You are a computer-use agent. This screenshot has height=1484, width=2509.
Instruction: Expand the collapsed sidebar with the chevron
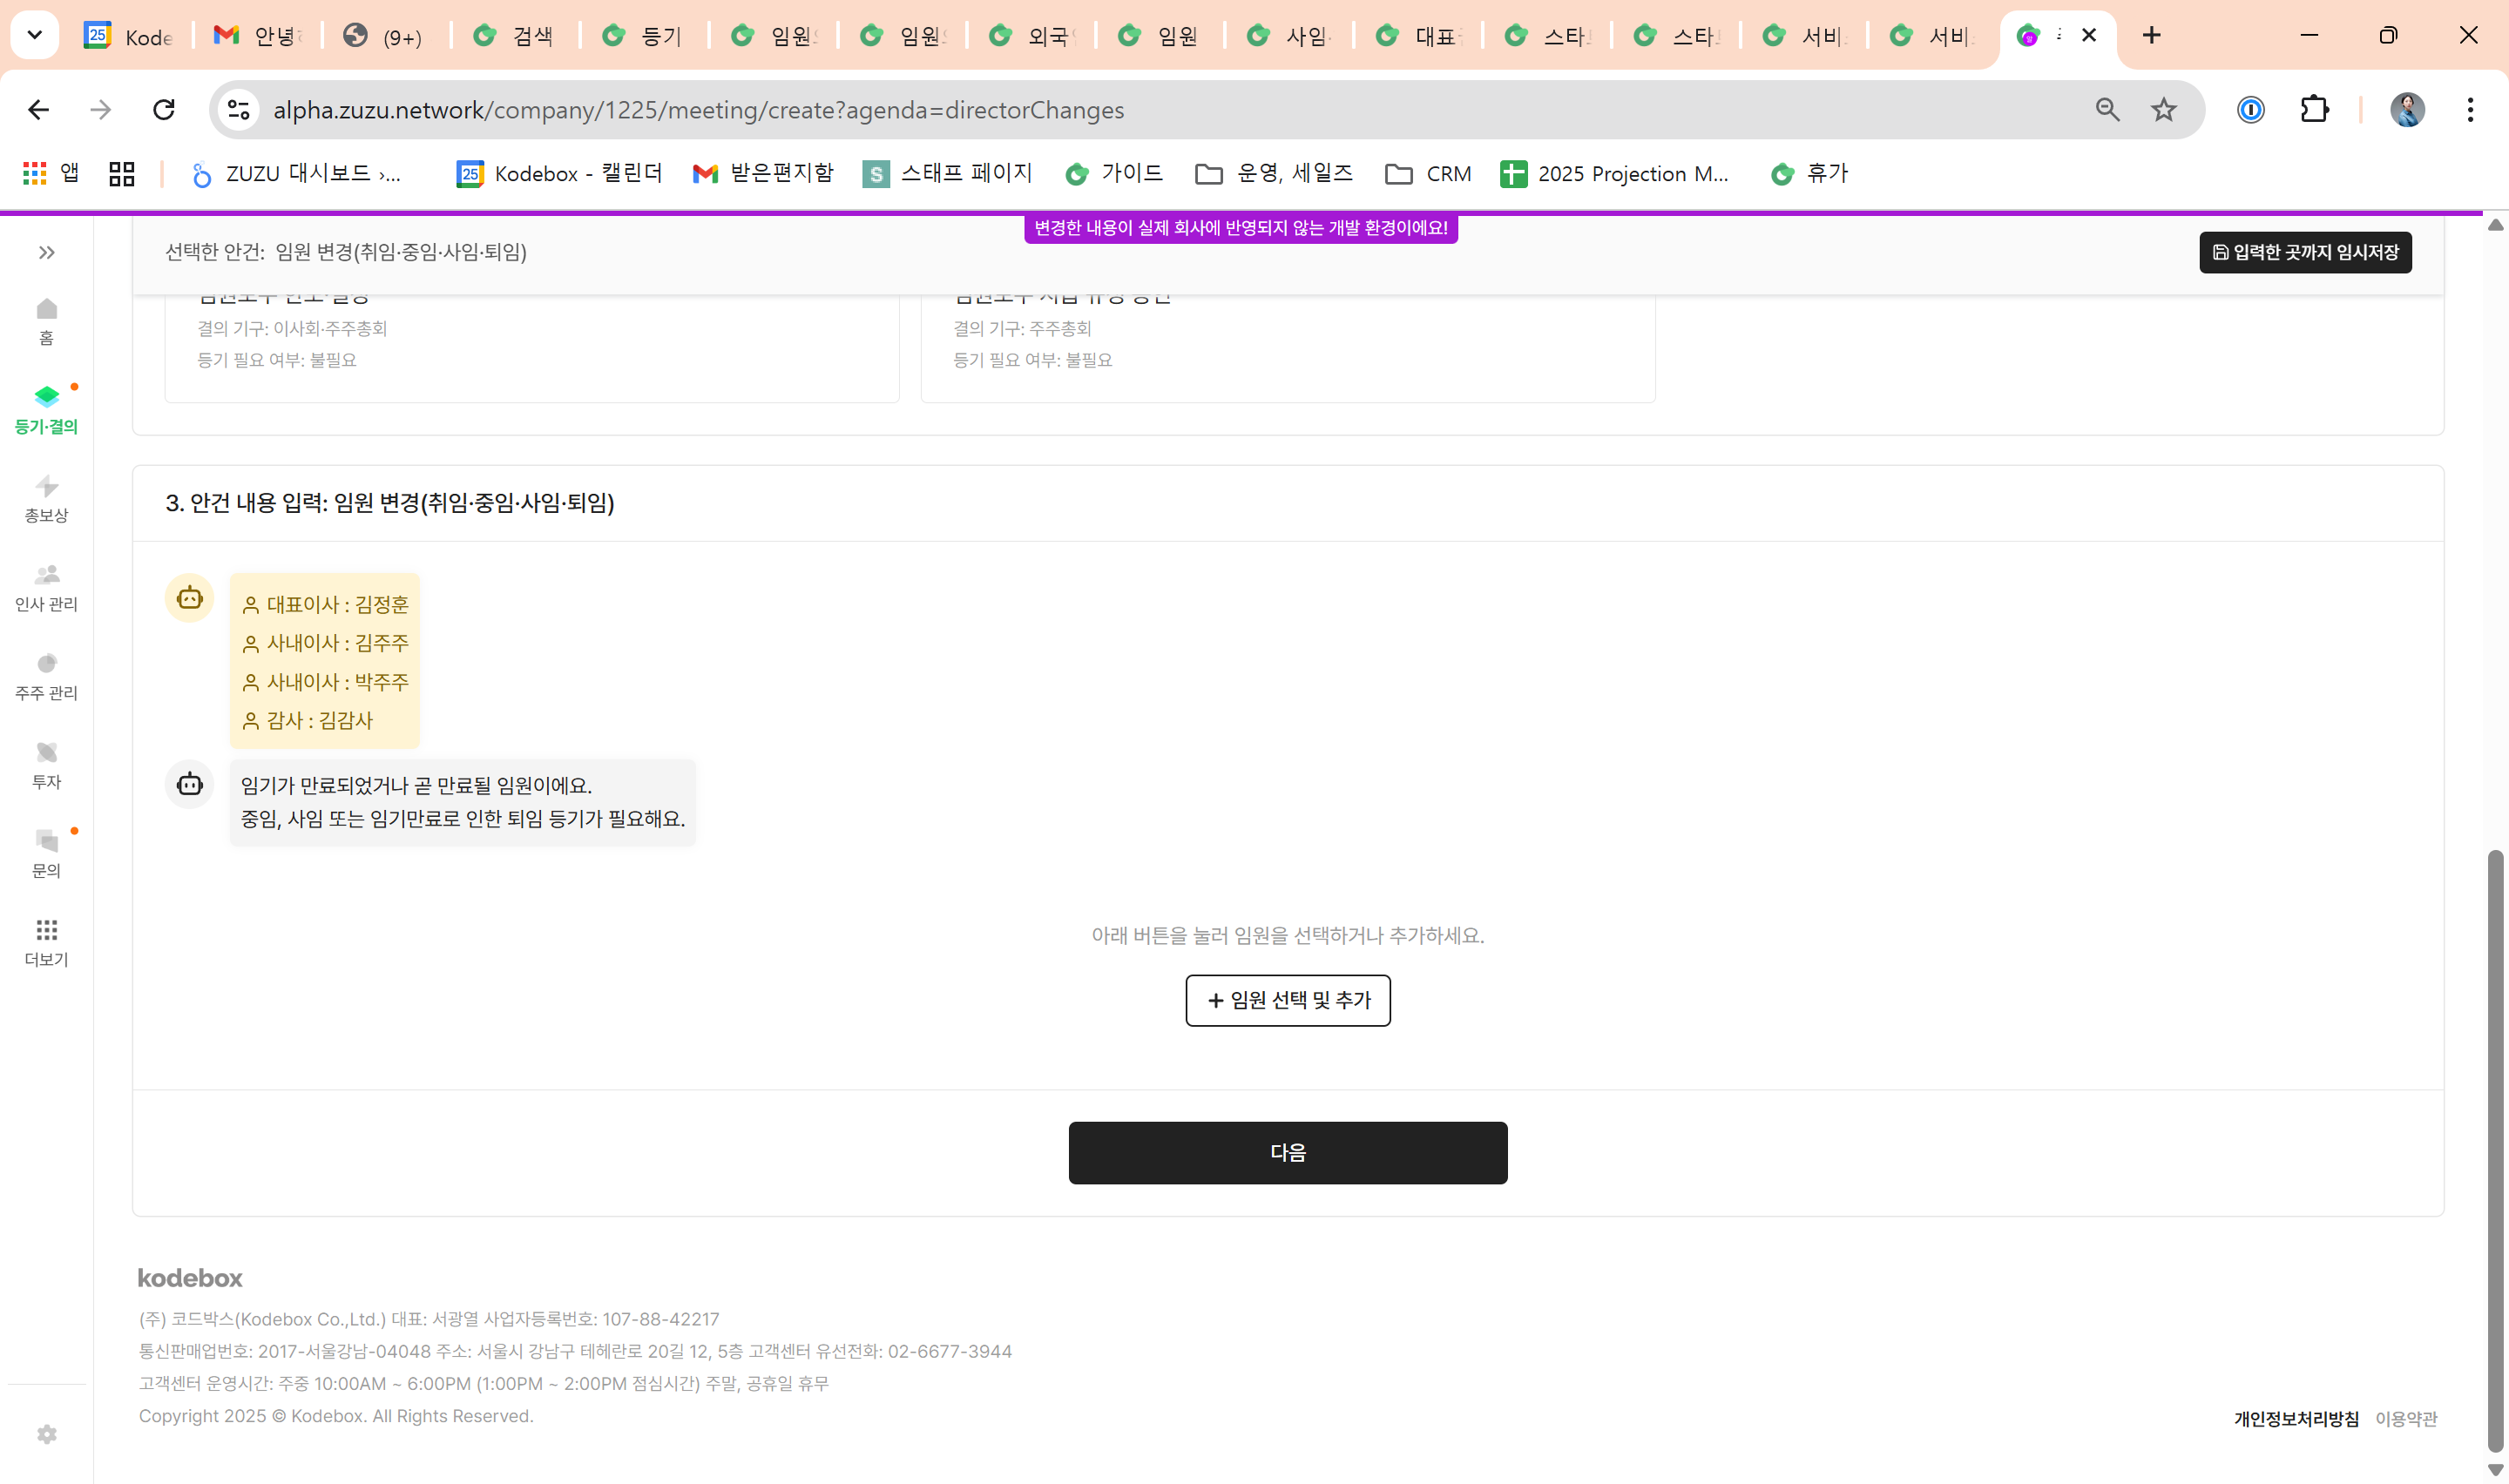(x=46, y=252)
